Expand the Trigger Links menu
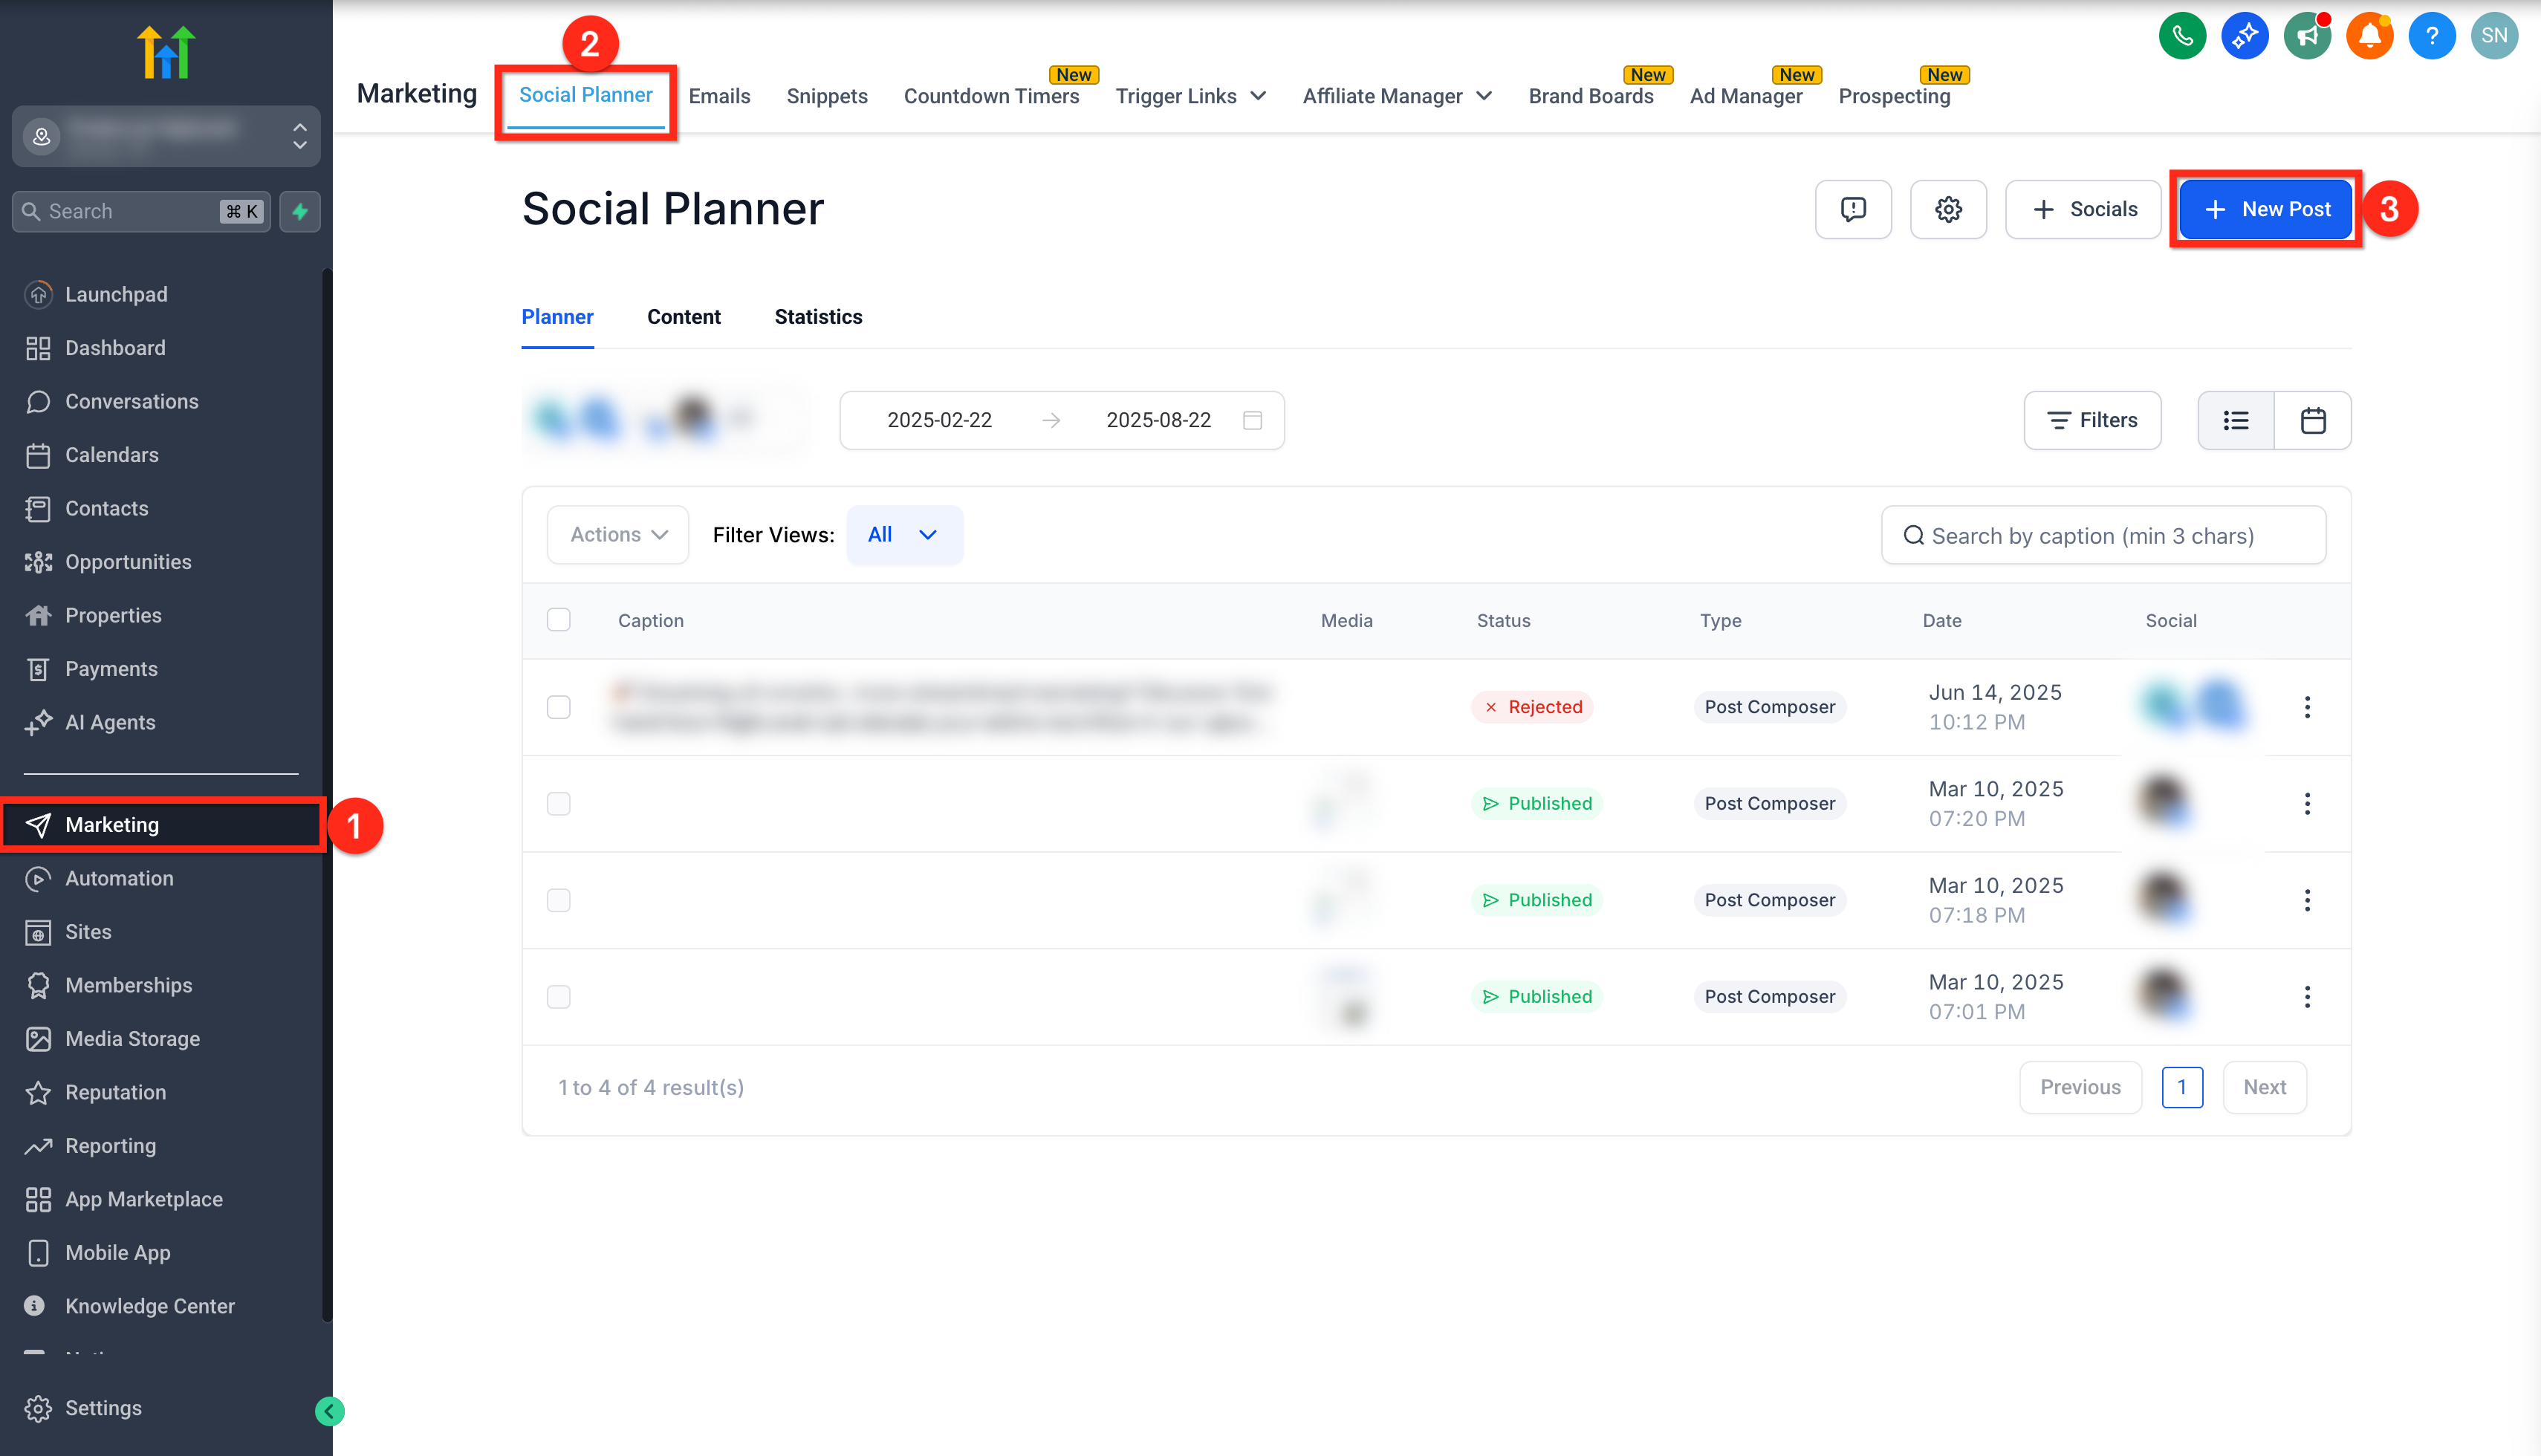The image size is (2541, 1456). (x=1190, y=96)
